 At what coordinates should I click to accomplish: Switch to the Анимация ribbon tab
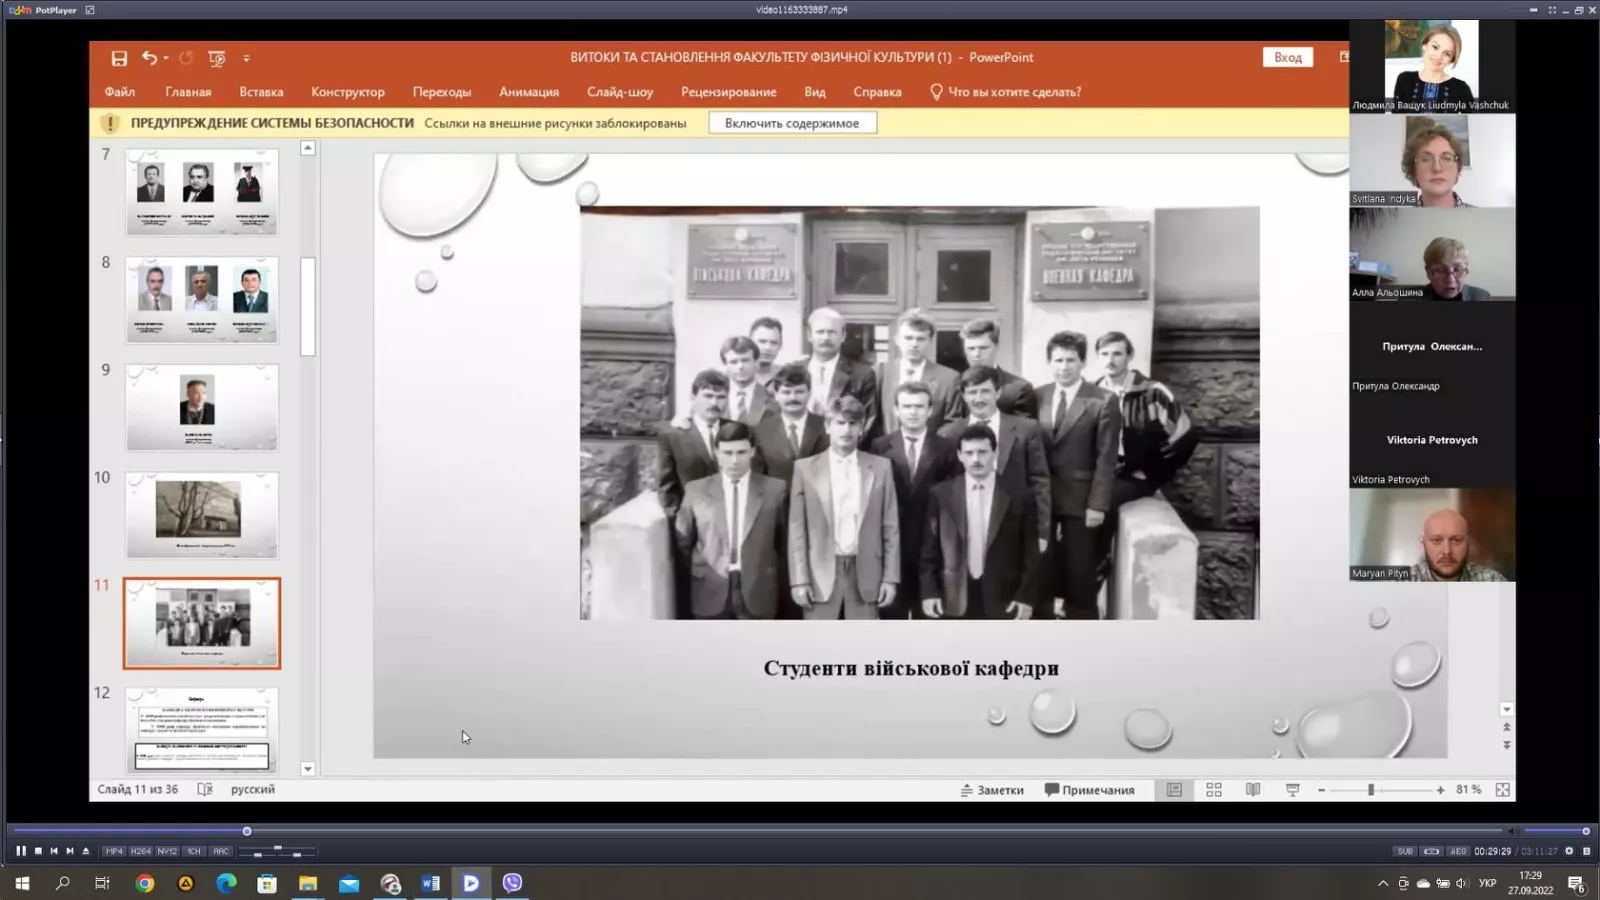point(529,92)
